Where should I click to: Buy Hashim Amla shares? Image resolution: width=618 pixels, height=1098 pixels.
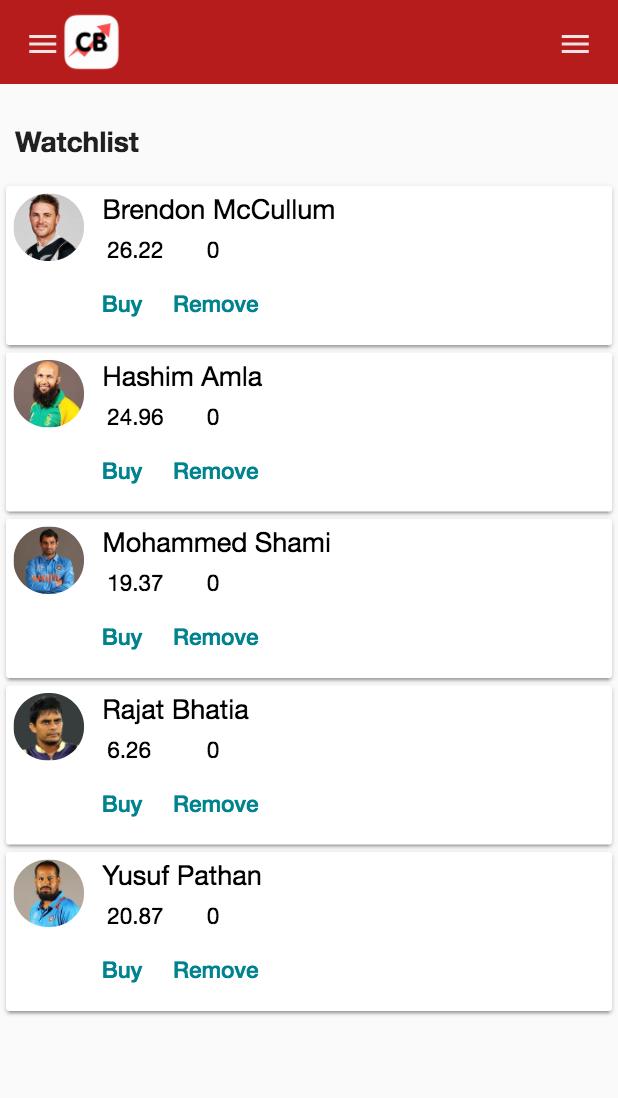122,472
